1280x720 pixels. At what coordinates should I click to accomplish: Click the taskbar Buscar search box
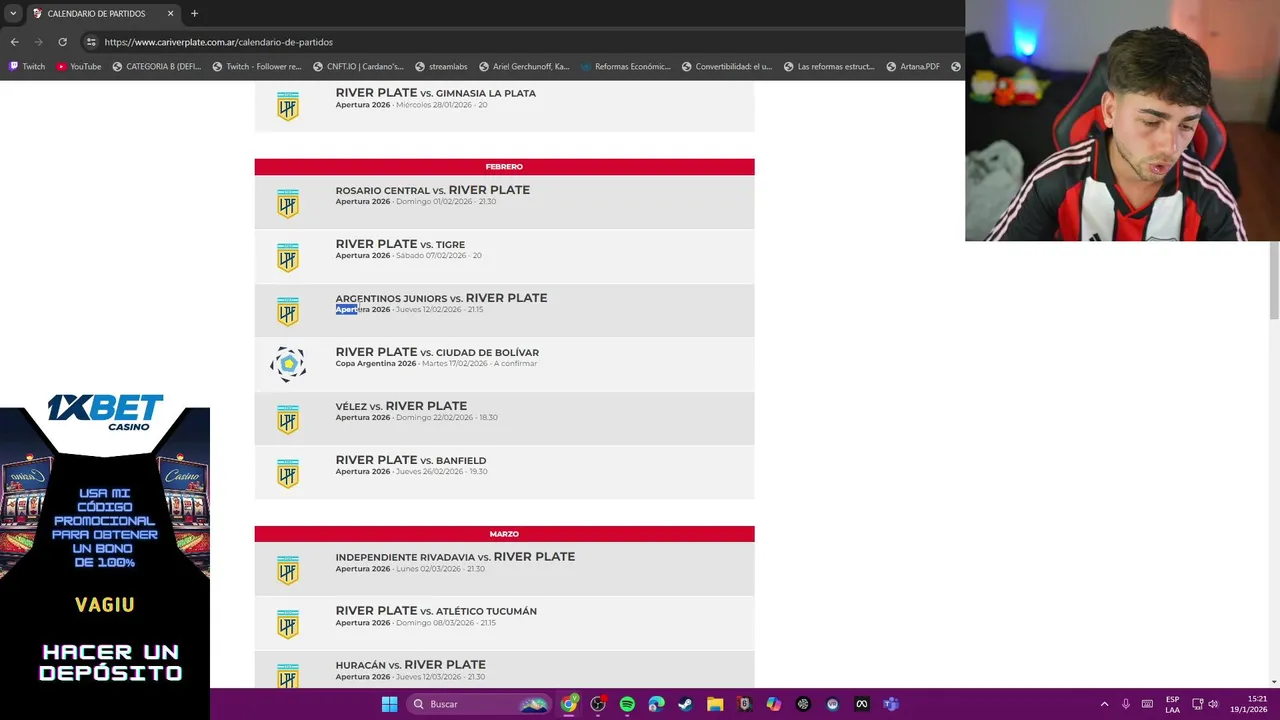tap(480, 704)
